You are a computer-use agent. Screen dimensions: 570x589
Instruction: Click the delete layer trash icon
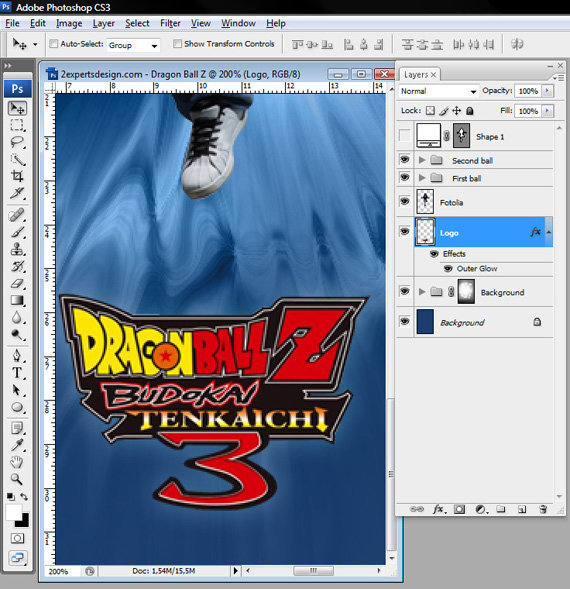tap(543, 509)
